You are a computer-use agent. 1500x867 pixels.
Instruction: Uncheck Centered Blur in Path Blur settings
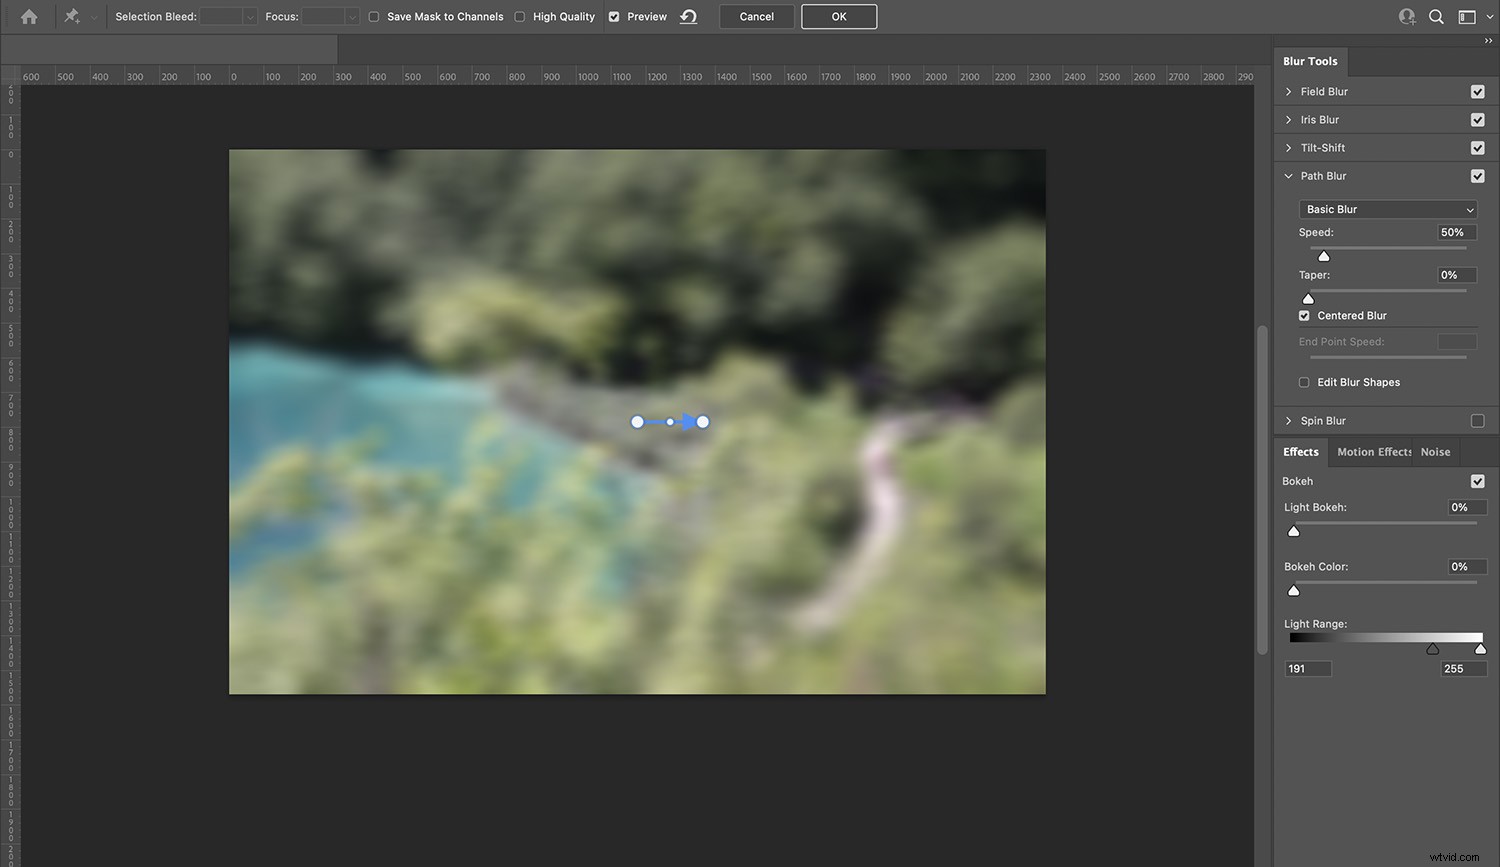point(1304,315)
